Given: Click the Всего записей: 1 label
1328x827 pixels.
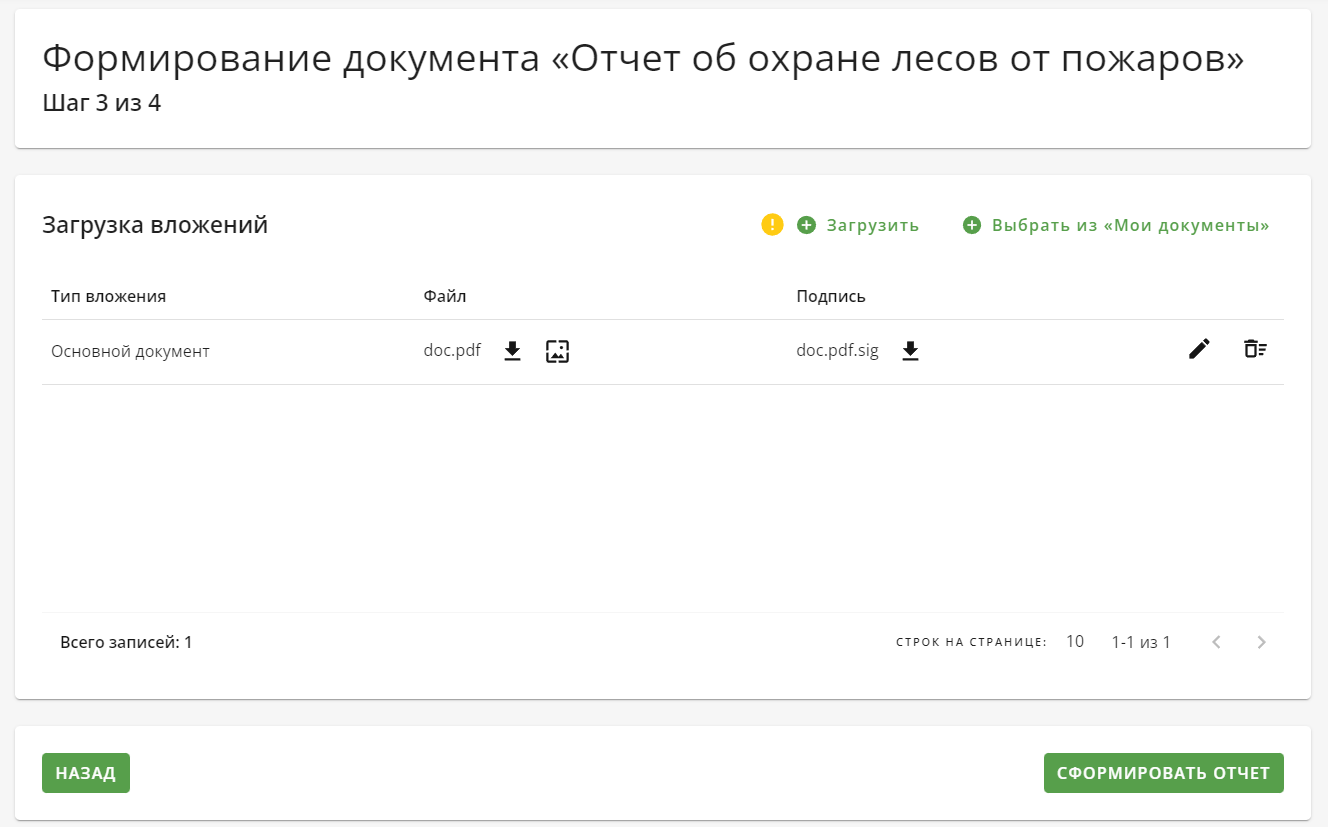Looking at the screenshot, I should (x=126, y=642).
